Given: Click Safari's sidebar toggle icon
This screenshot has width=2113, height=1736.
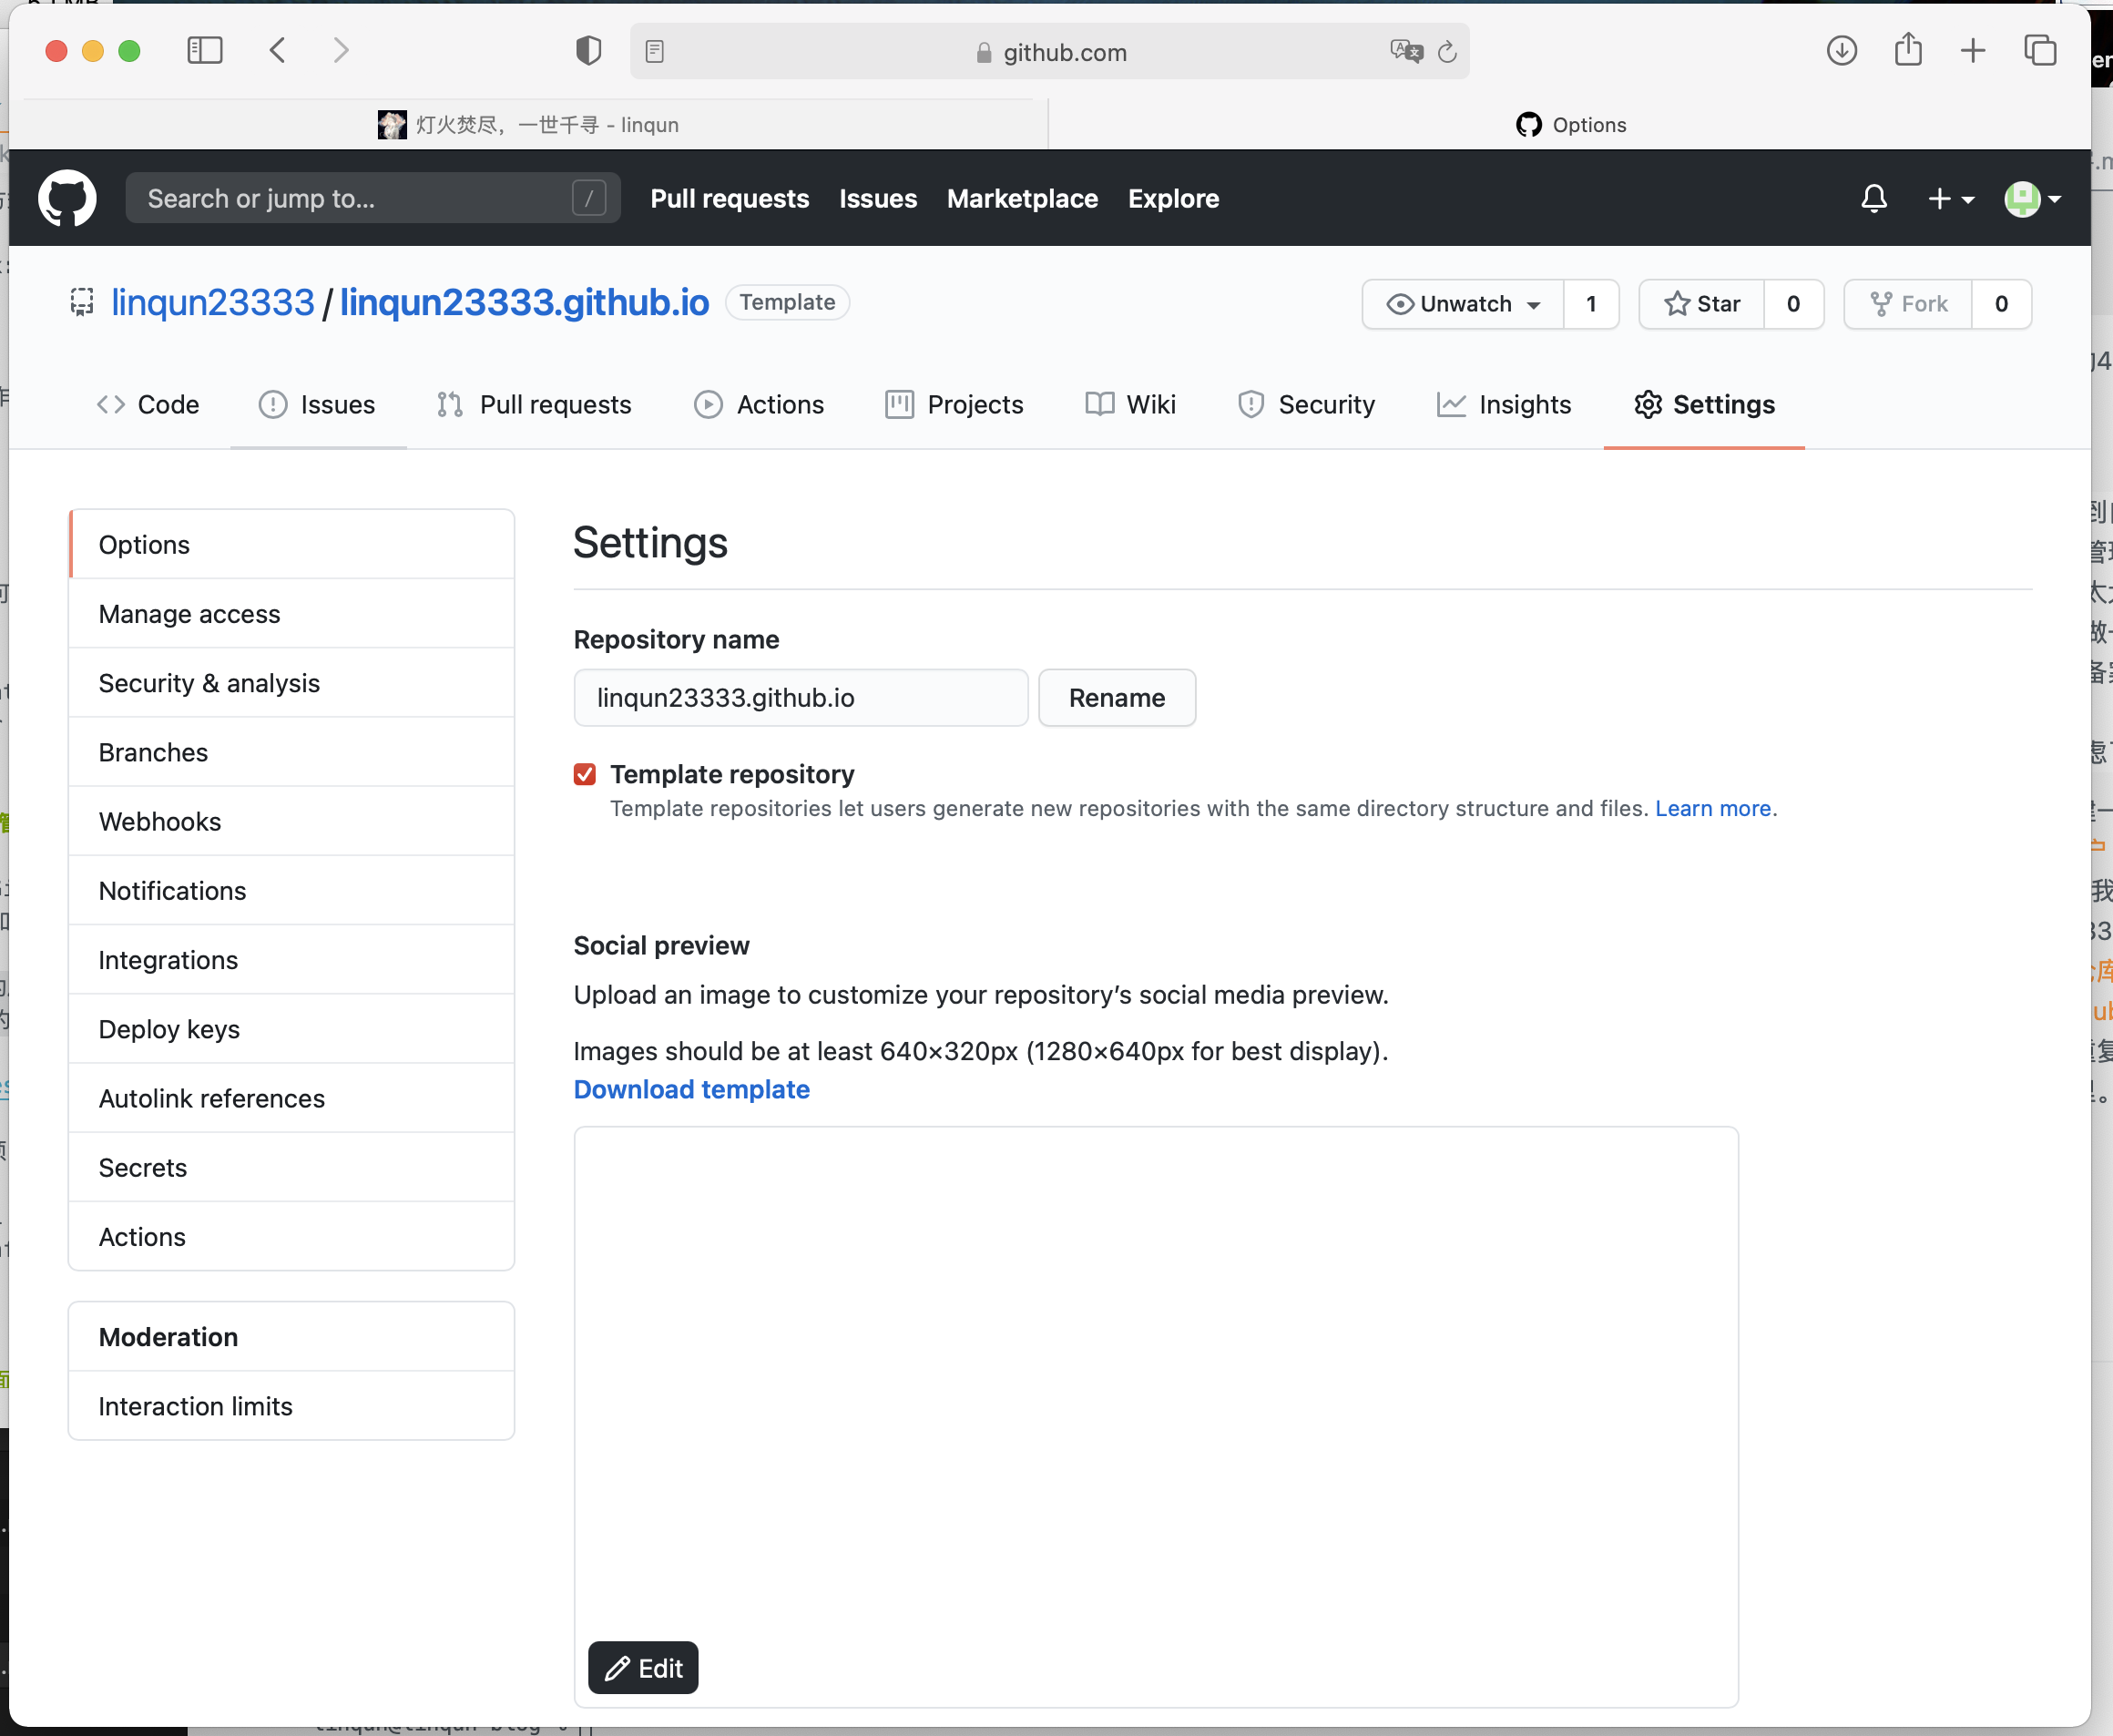Looking at the screenshot, I should (x=205, y=51).
